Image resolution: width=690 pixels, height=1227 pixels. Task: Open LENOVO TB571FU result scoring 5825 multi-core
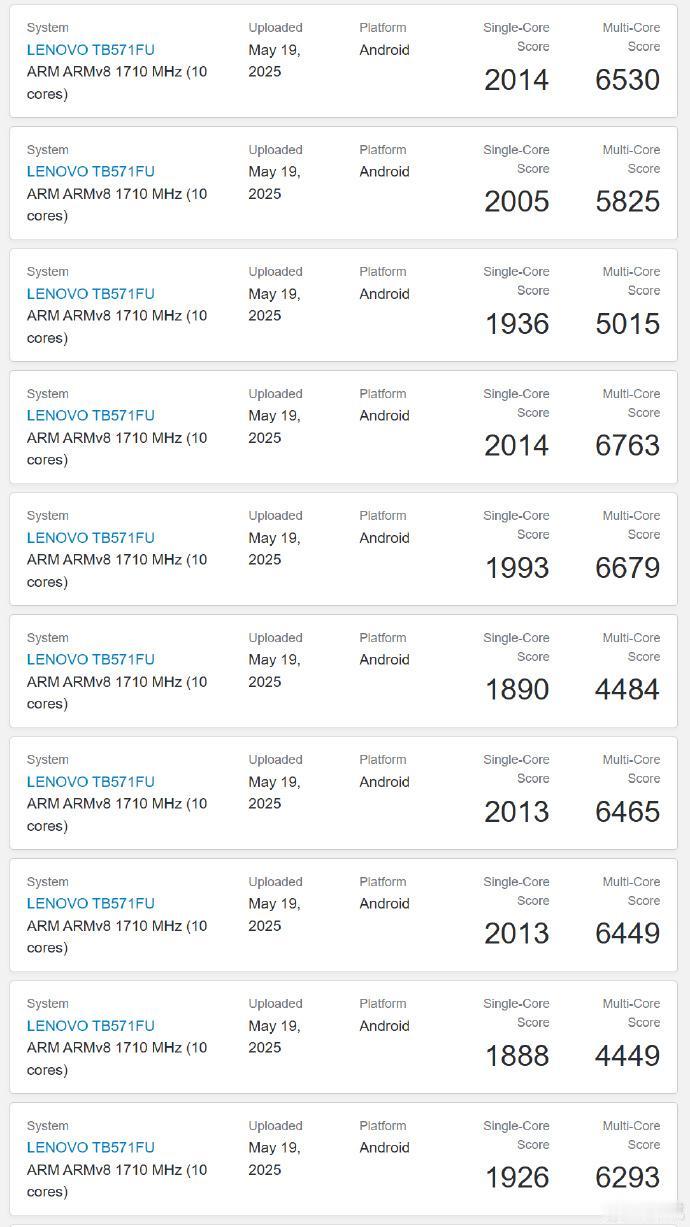tap(90, 172)
